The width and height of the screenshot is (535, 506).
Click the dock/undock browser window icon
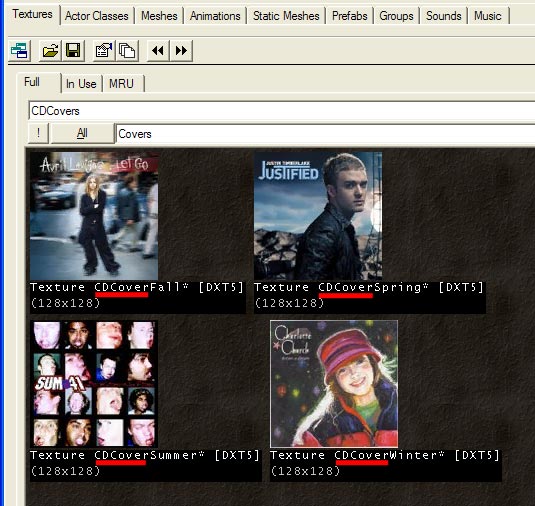point(19,51)
